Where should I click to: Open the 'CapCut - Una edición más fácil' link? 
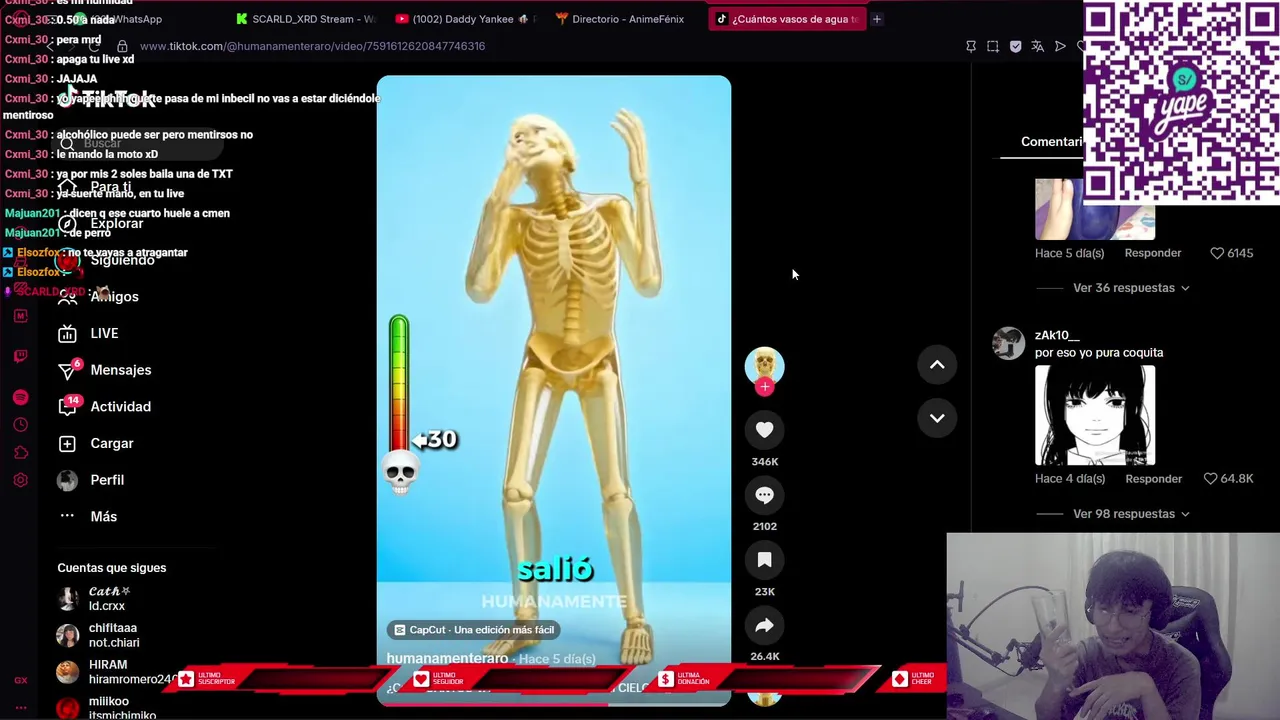[x=473, y=630]
